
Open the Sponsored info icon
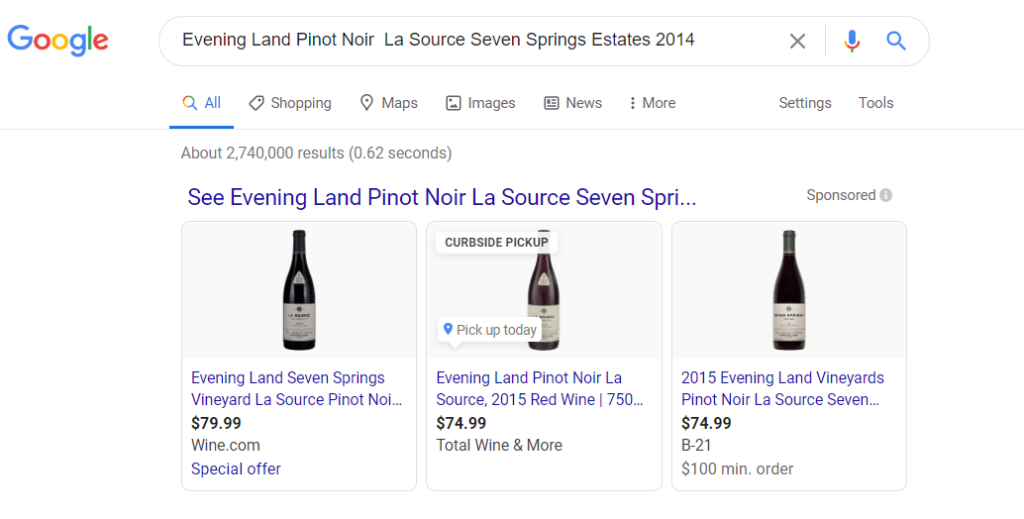pos(886,195)
